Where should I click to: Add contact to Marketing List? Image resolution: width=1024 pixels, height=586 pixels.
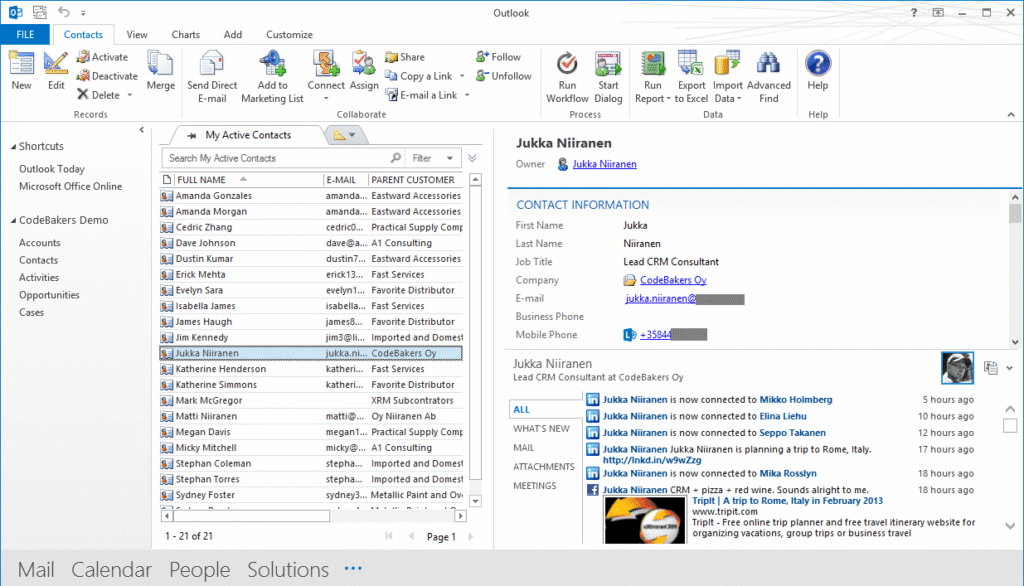(272, 77)
